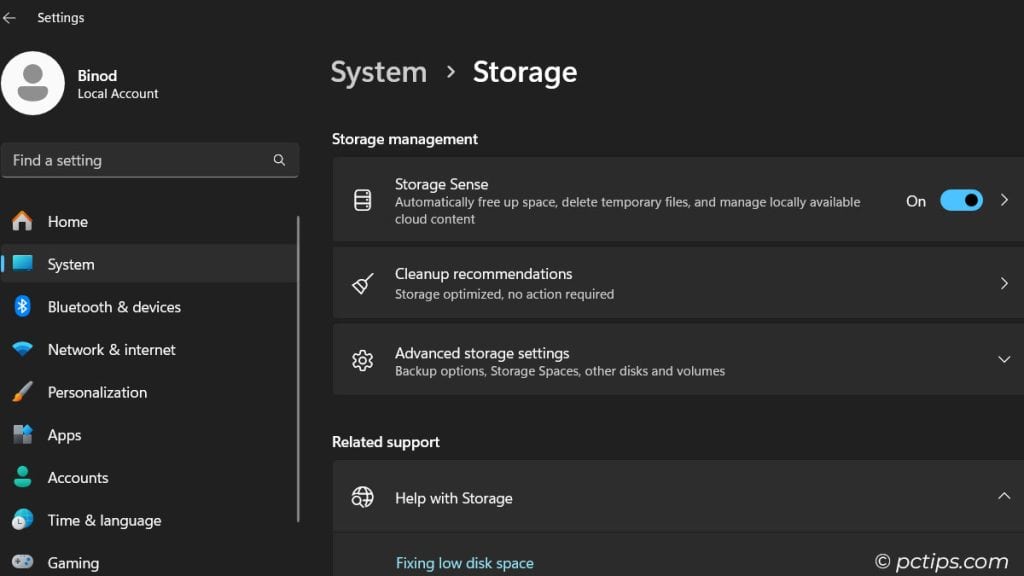This screenshot has width=1024, height=576.
Task: Click the Local Account text
Action: click(118, 93)
